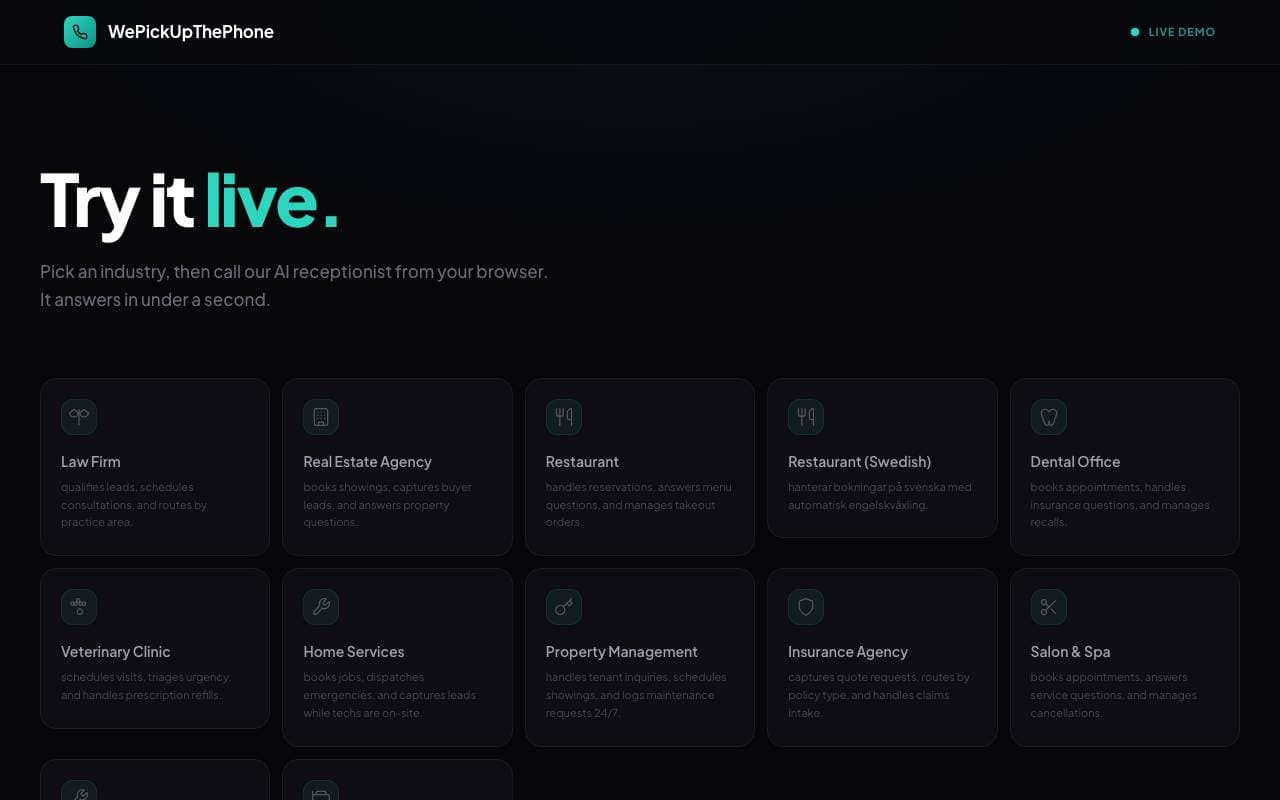Click the Restaurant utensils icon
This screenshot has height=800, width=1280.
564,417
